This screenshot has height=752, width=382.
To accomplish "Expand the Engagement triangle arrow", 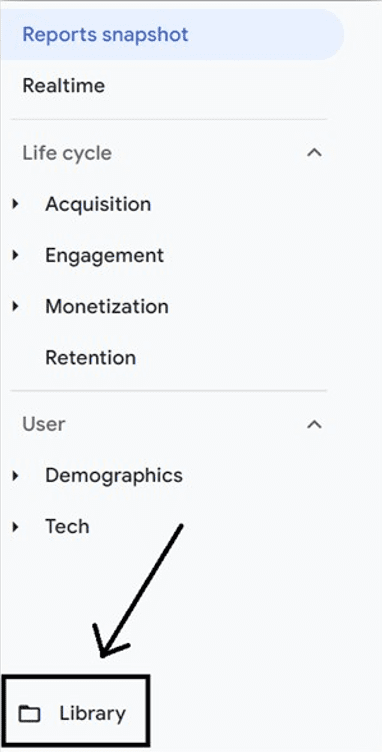I will tap(16, 255).
